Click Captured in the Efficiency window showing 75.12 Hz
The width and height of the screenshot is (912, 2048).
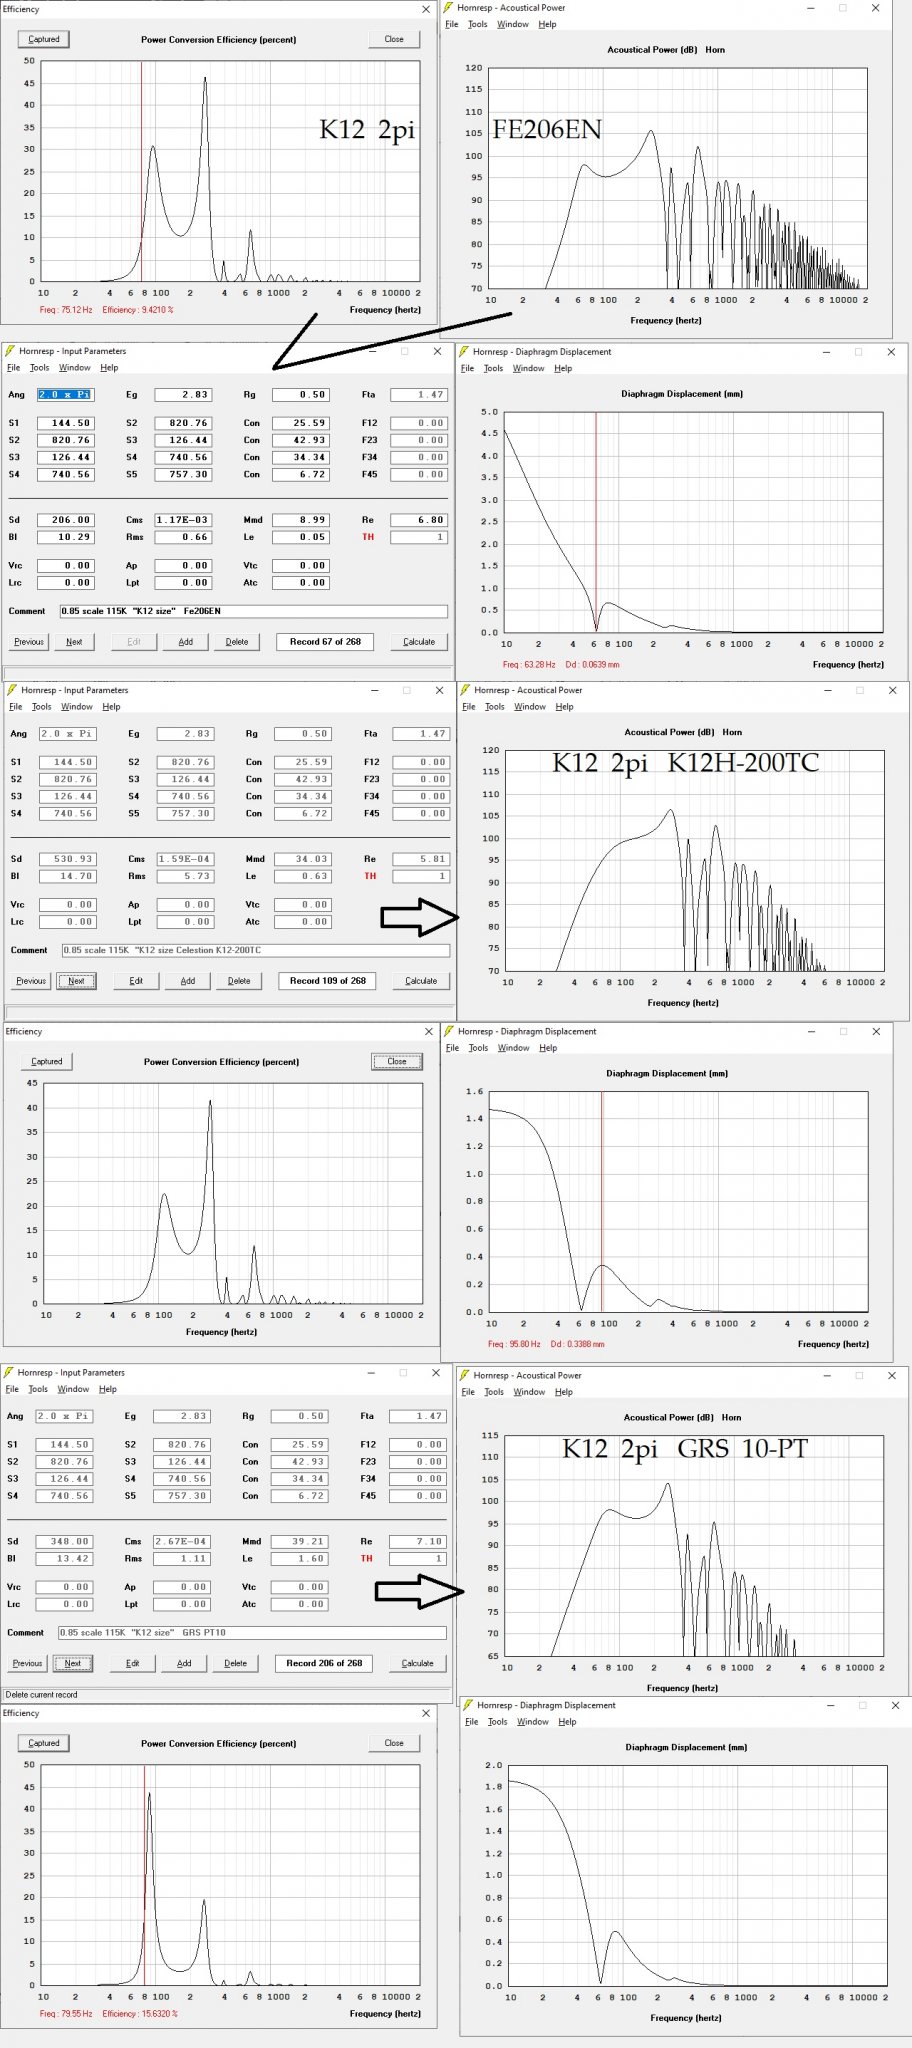(44, 39)
